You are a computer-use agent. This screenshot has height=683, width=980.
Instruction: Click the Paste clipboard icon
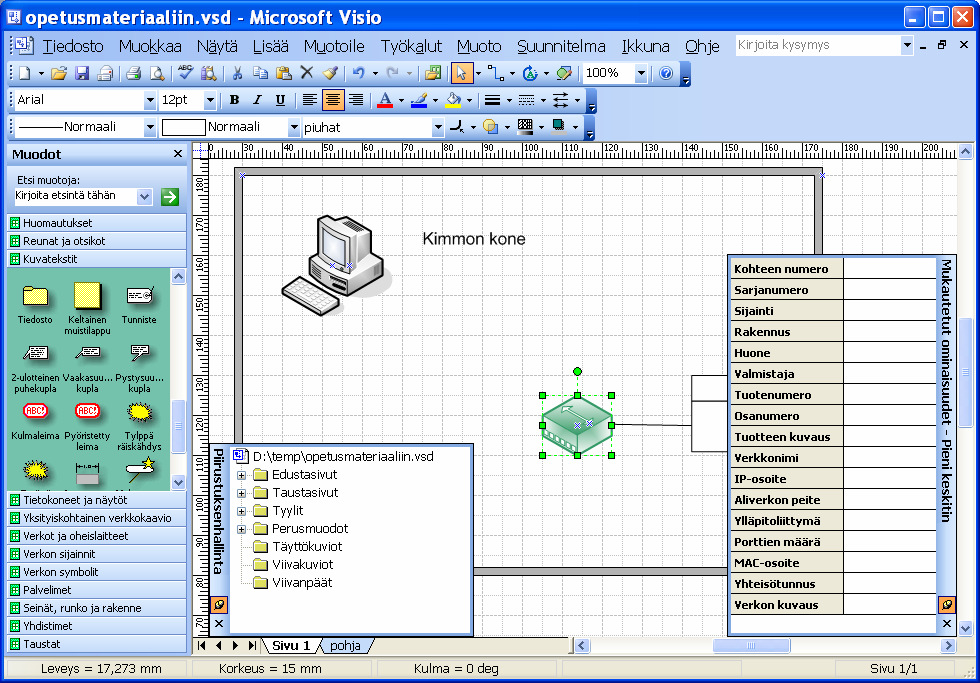(283, 74)
